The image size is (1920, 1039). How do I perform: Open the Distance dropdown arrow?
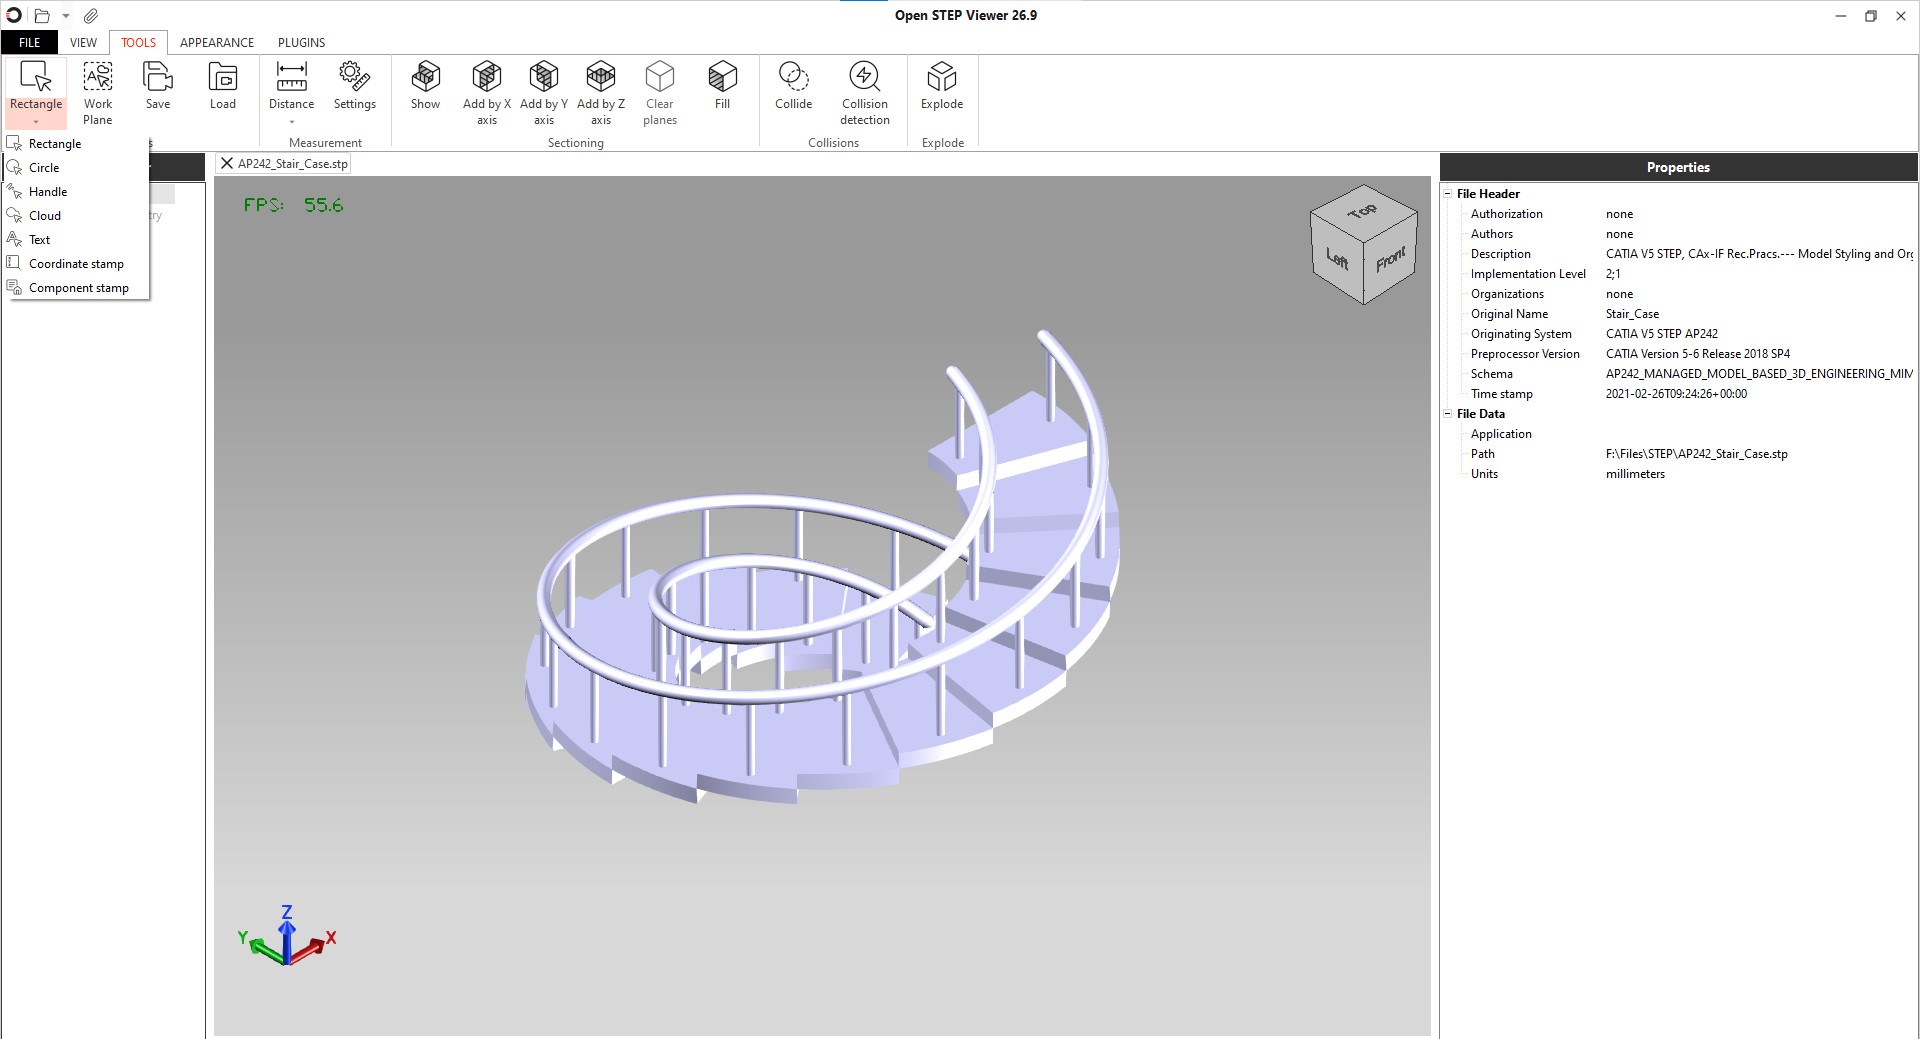click(292, 122)
